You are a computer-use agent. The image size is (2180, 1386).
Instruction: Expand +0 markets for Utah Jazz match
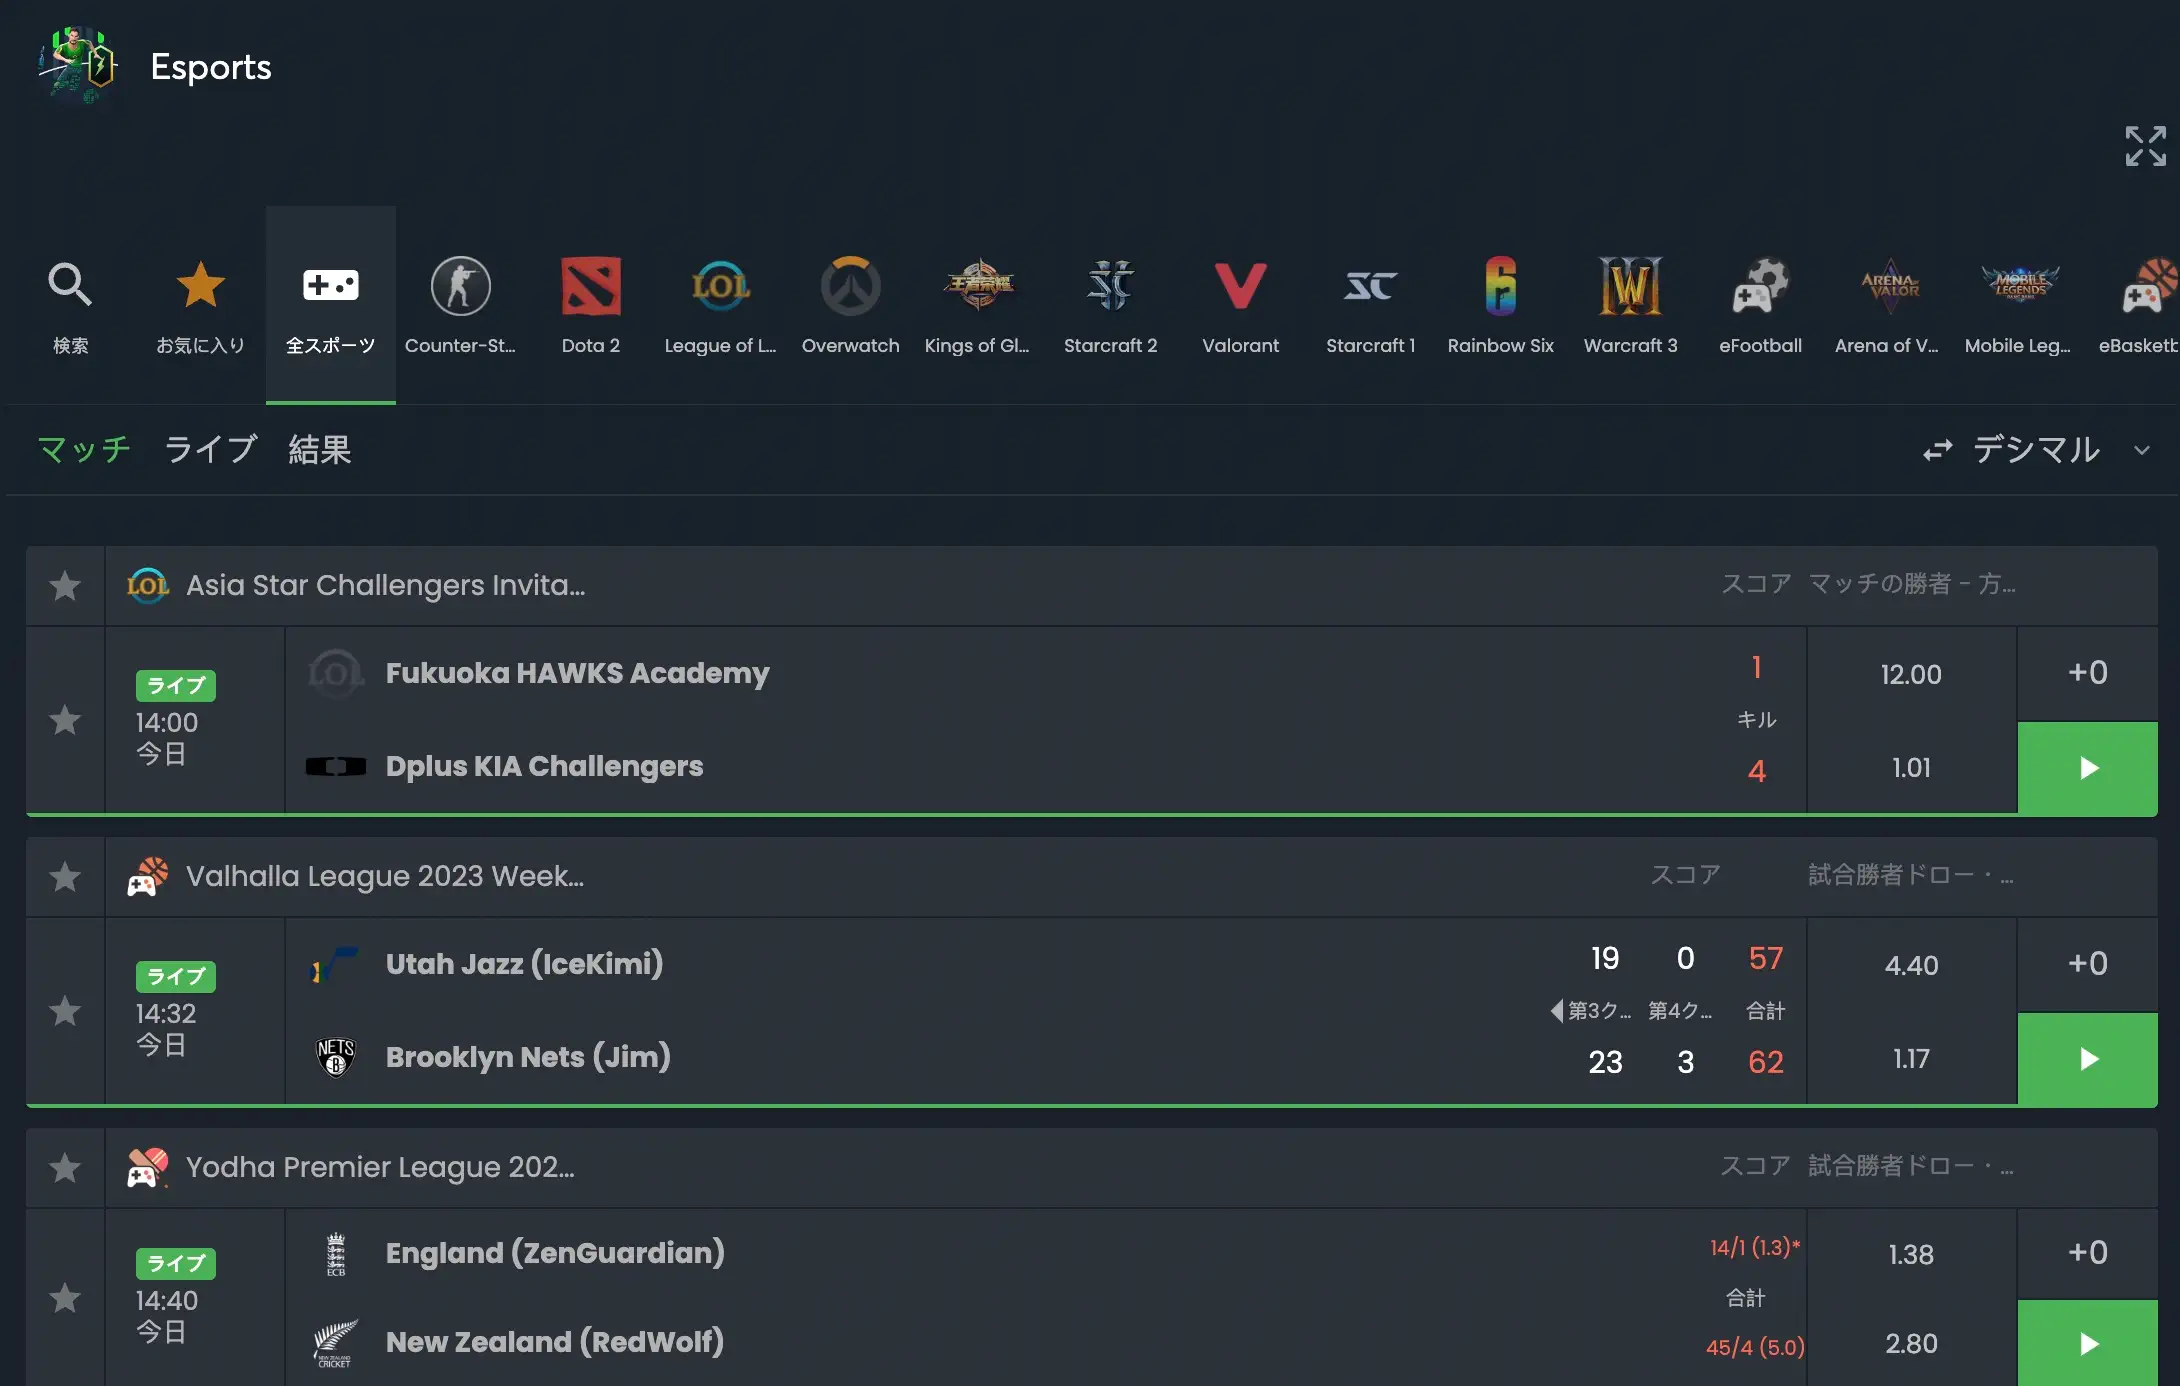click(x=2088, y=964)
